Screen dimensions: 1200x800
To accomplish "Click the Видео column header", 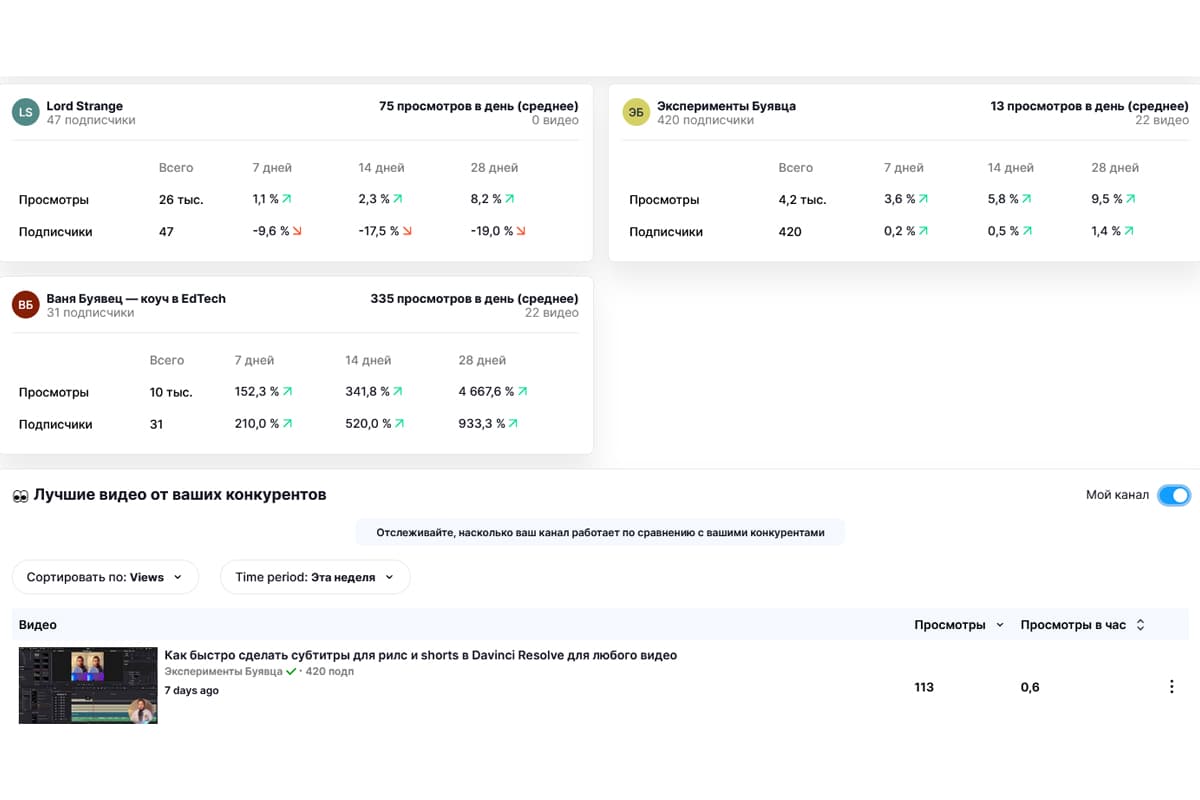I will pyautogui.click(x=38, y=625).
